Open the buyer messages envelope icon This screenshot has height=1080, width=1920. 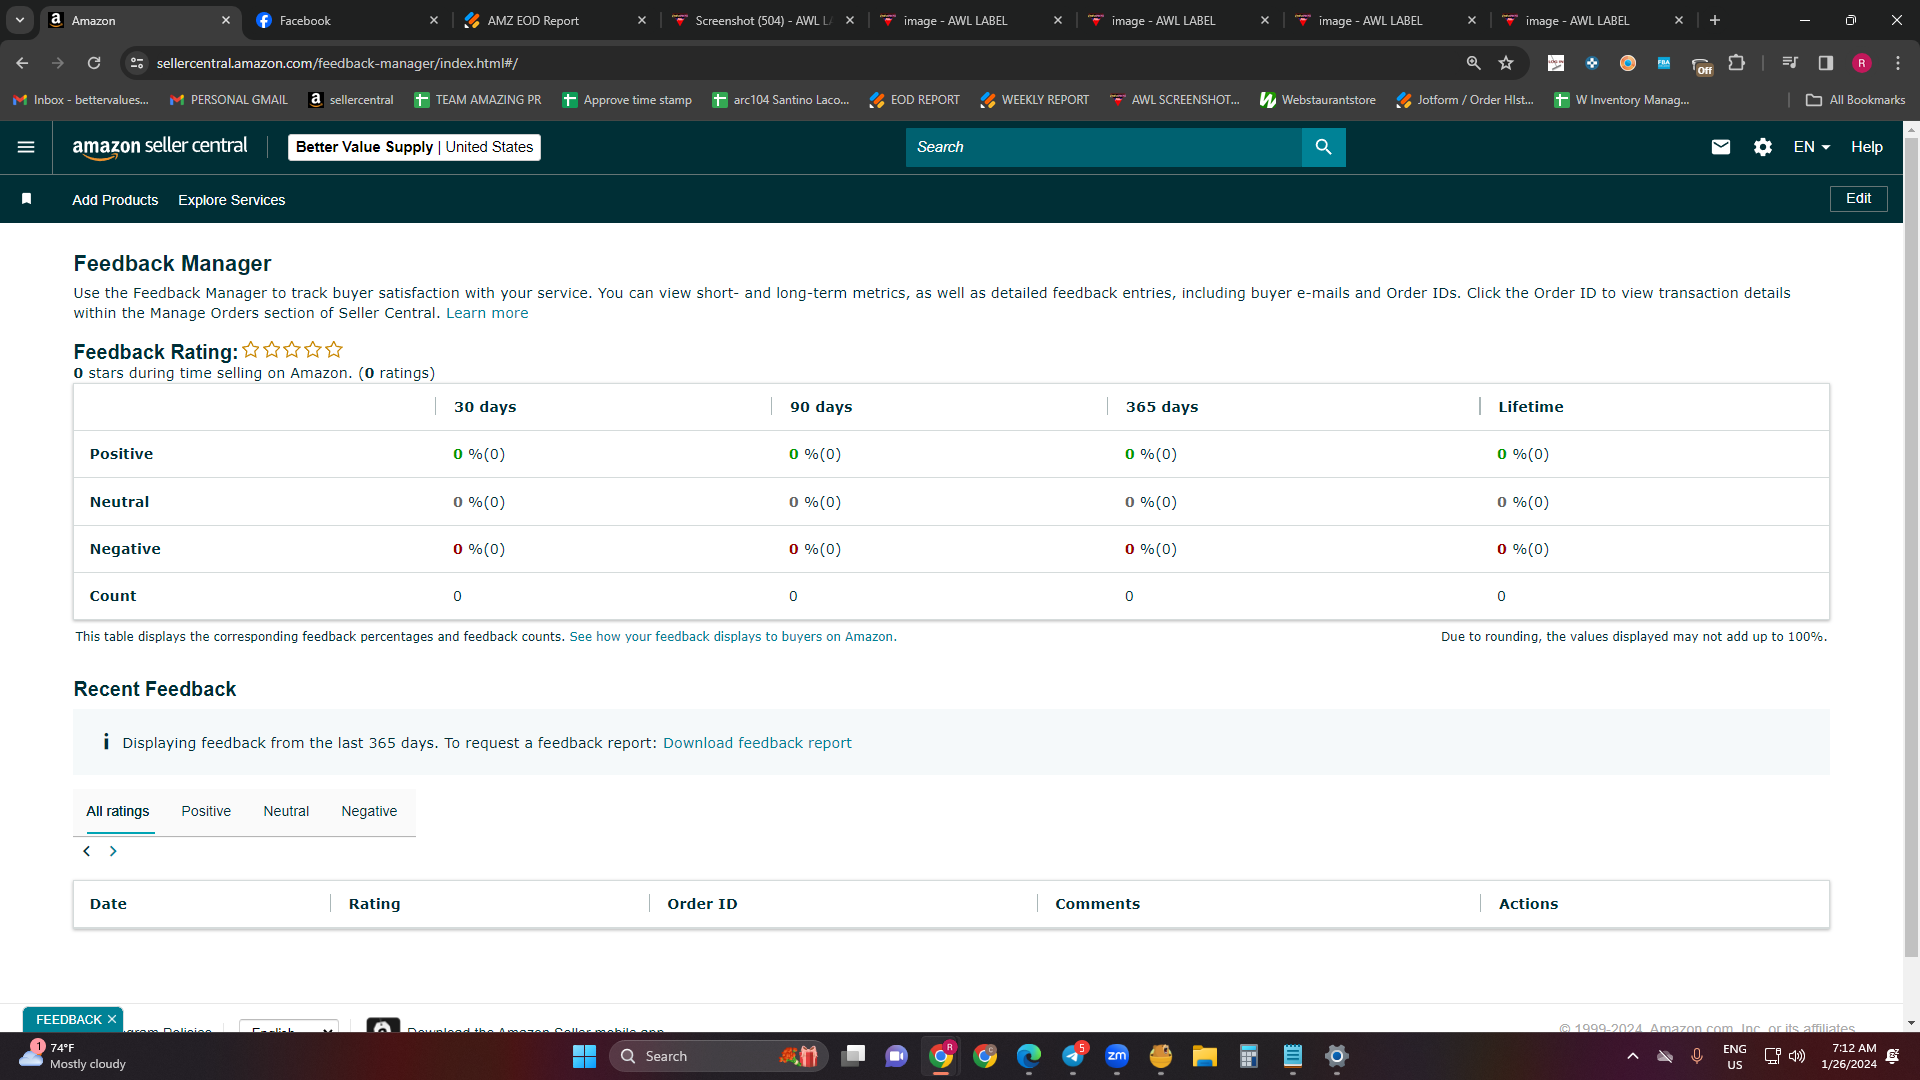coord(1720,147)
